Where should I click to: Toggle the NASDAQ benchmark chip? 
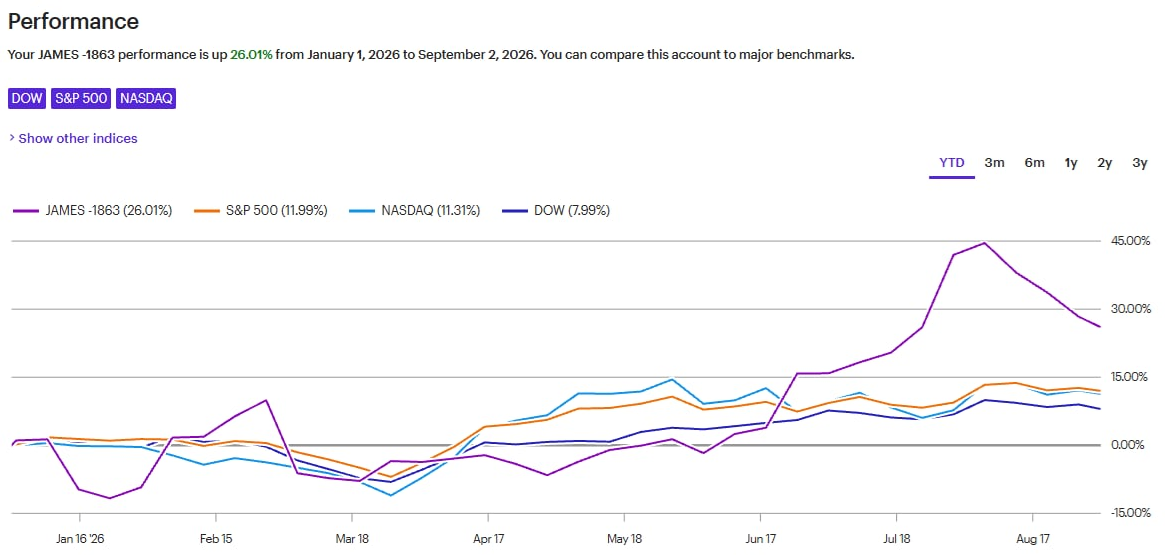point(146,98)
